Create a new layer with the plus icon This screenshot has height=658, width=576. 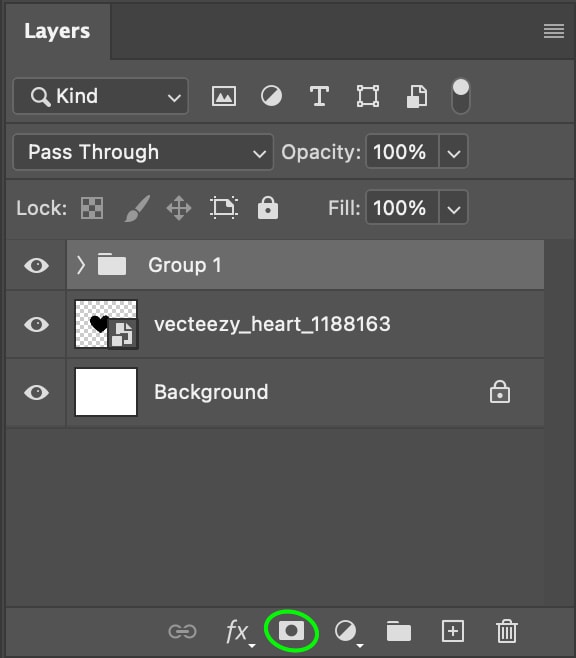click(453, 631)
